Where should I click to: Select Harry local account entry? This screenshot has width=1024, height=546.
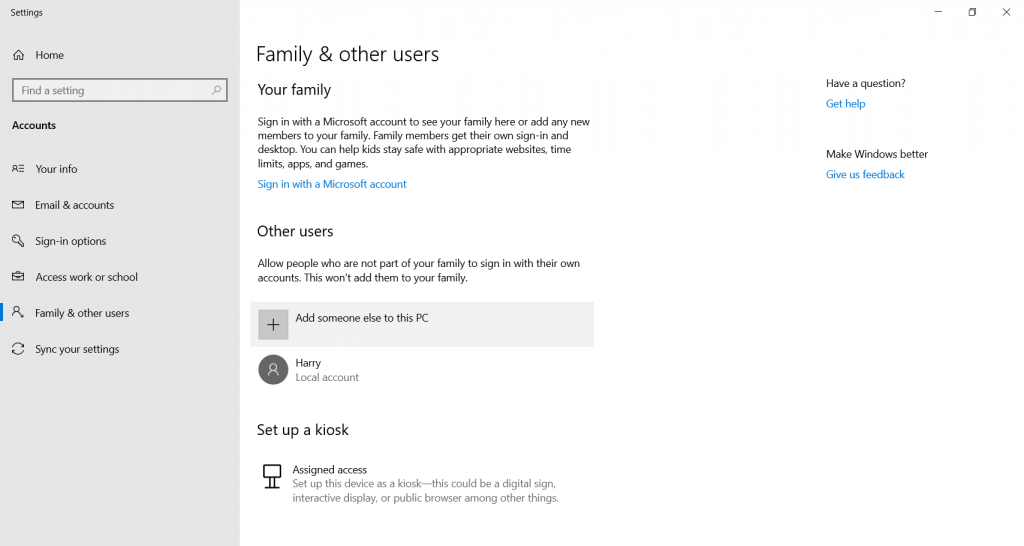(422, 370)
